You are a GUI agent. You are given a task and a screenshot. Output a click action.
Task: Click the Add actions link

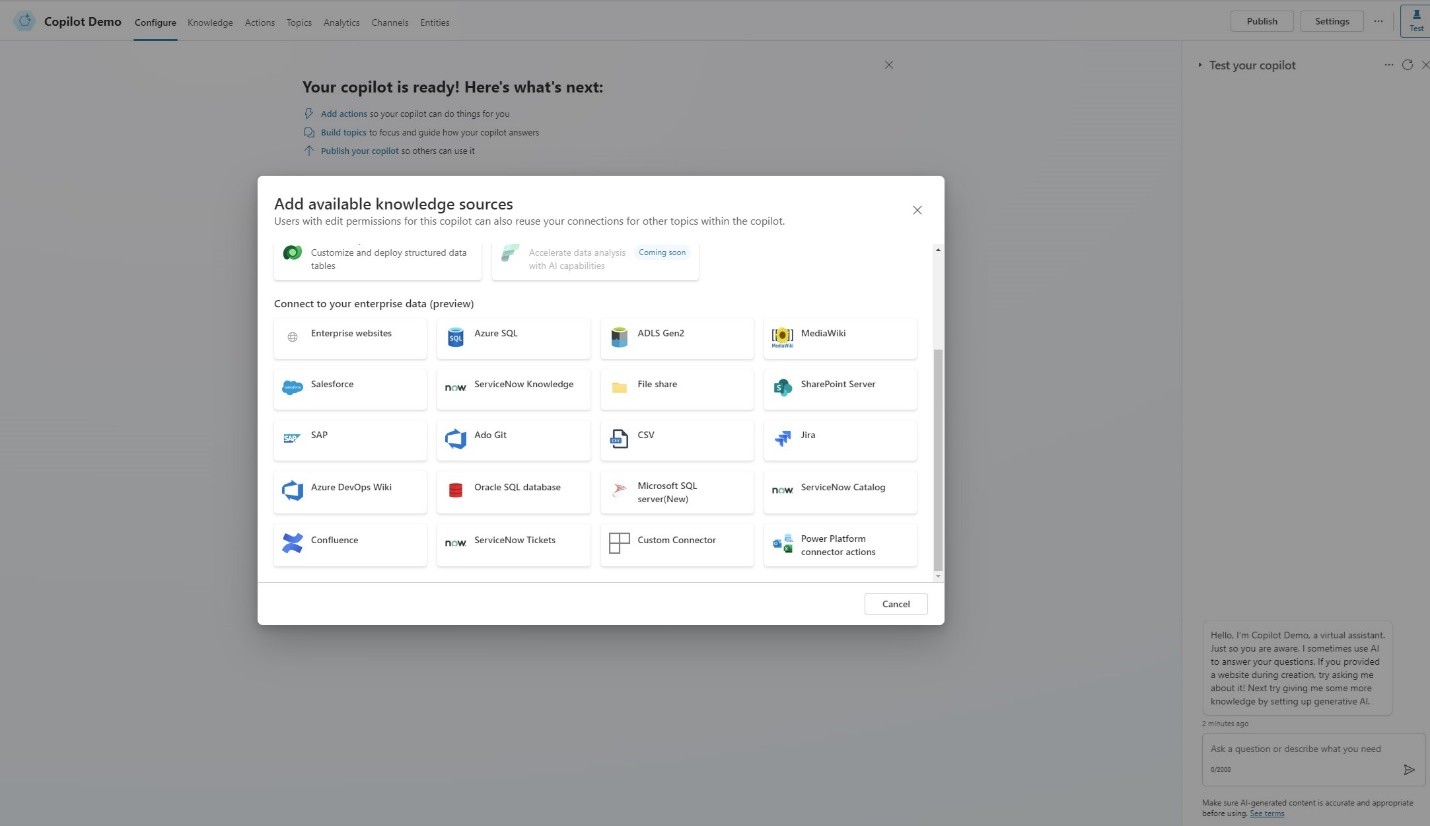(344, 114)
